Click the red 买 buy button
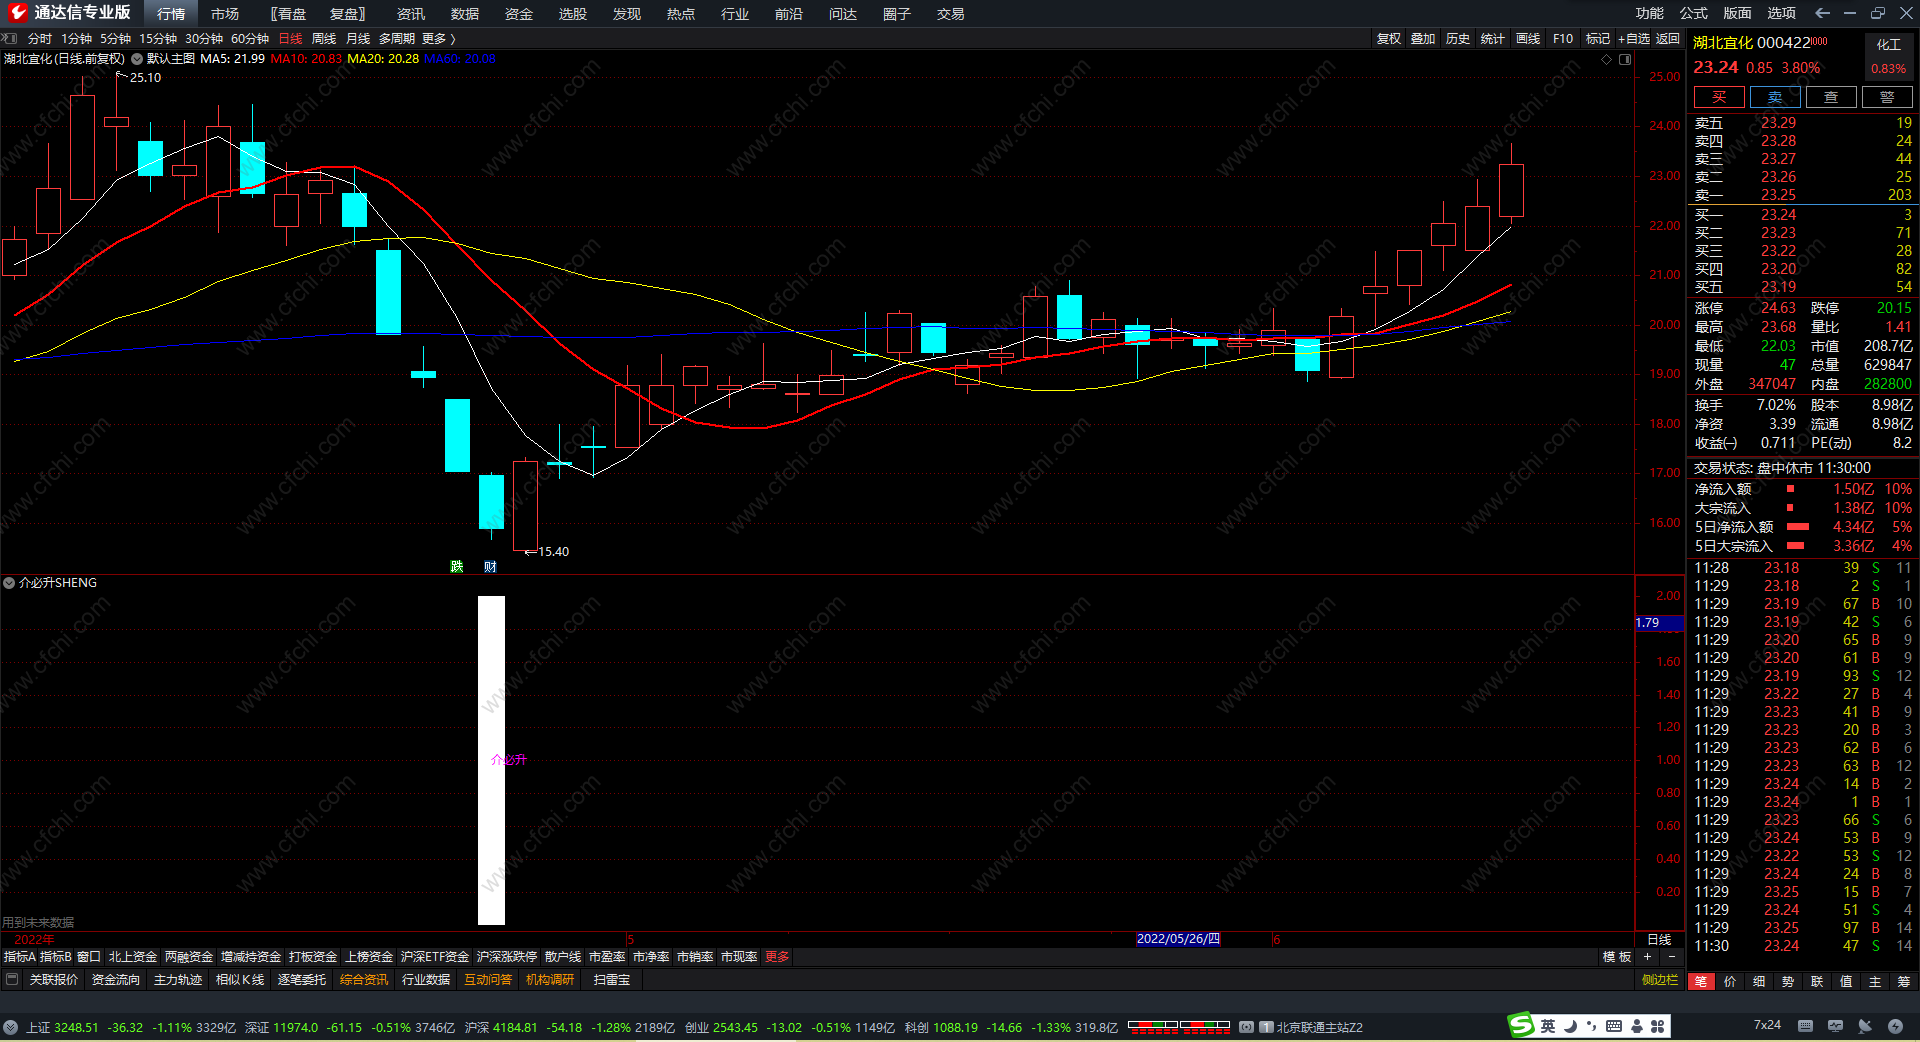 tap(1719, 97)
